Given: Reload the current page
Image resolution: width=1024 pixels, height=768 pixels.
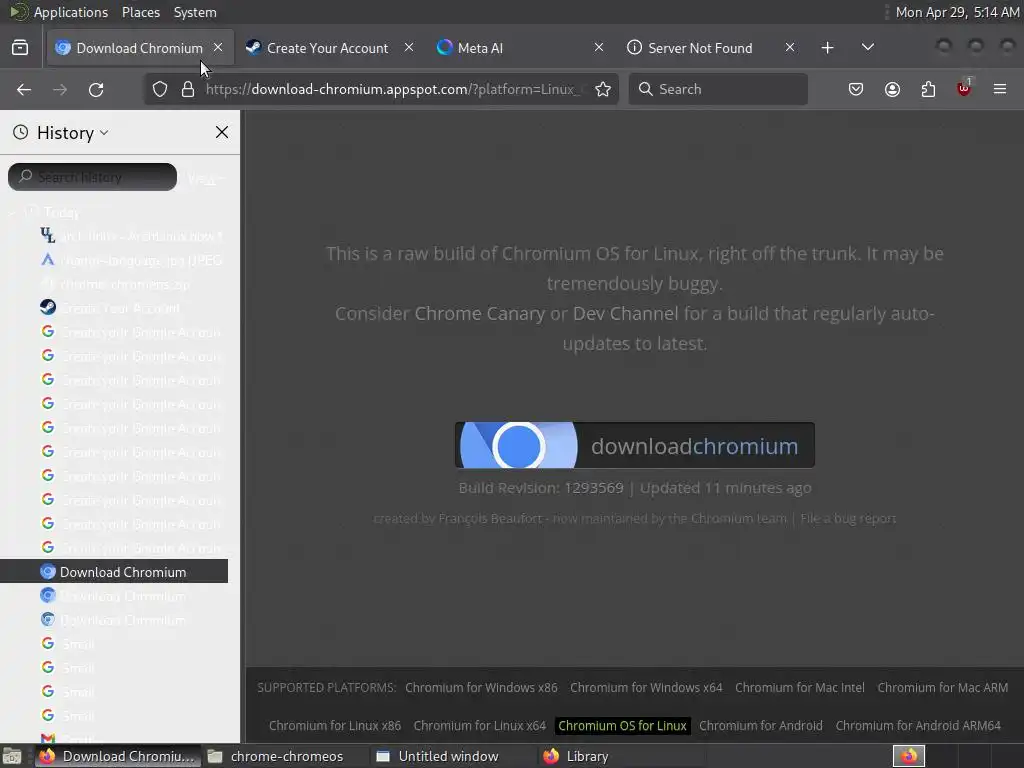Looking at the screenshot, I should point(96,89).
